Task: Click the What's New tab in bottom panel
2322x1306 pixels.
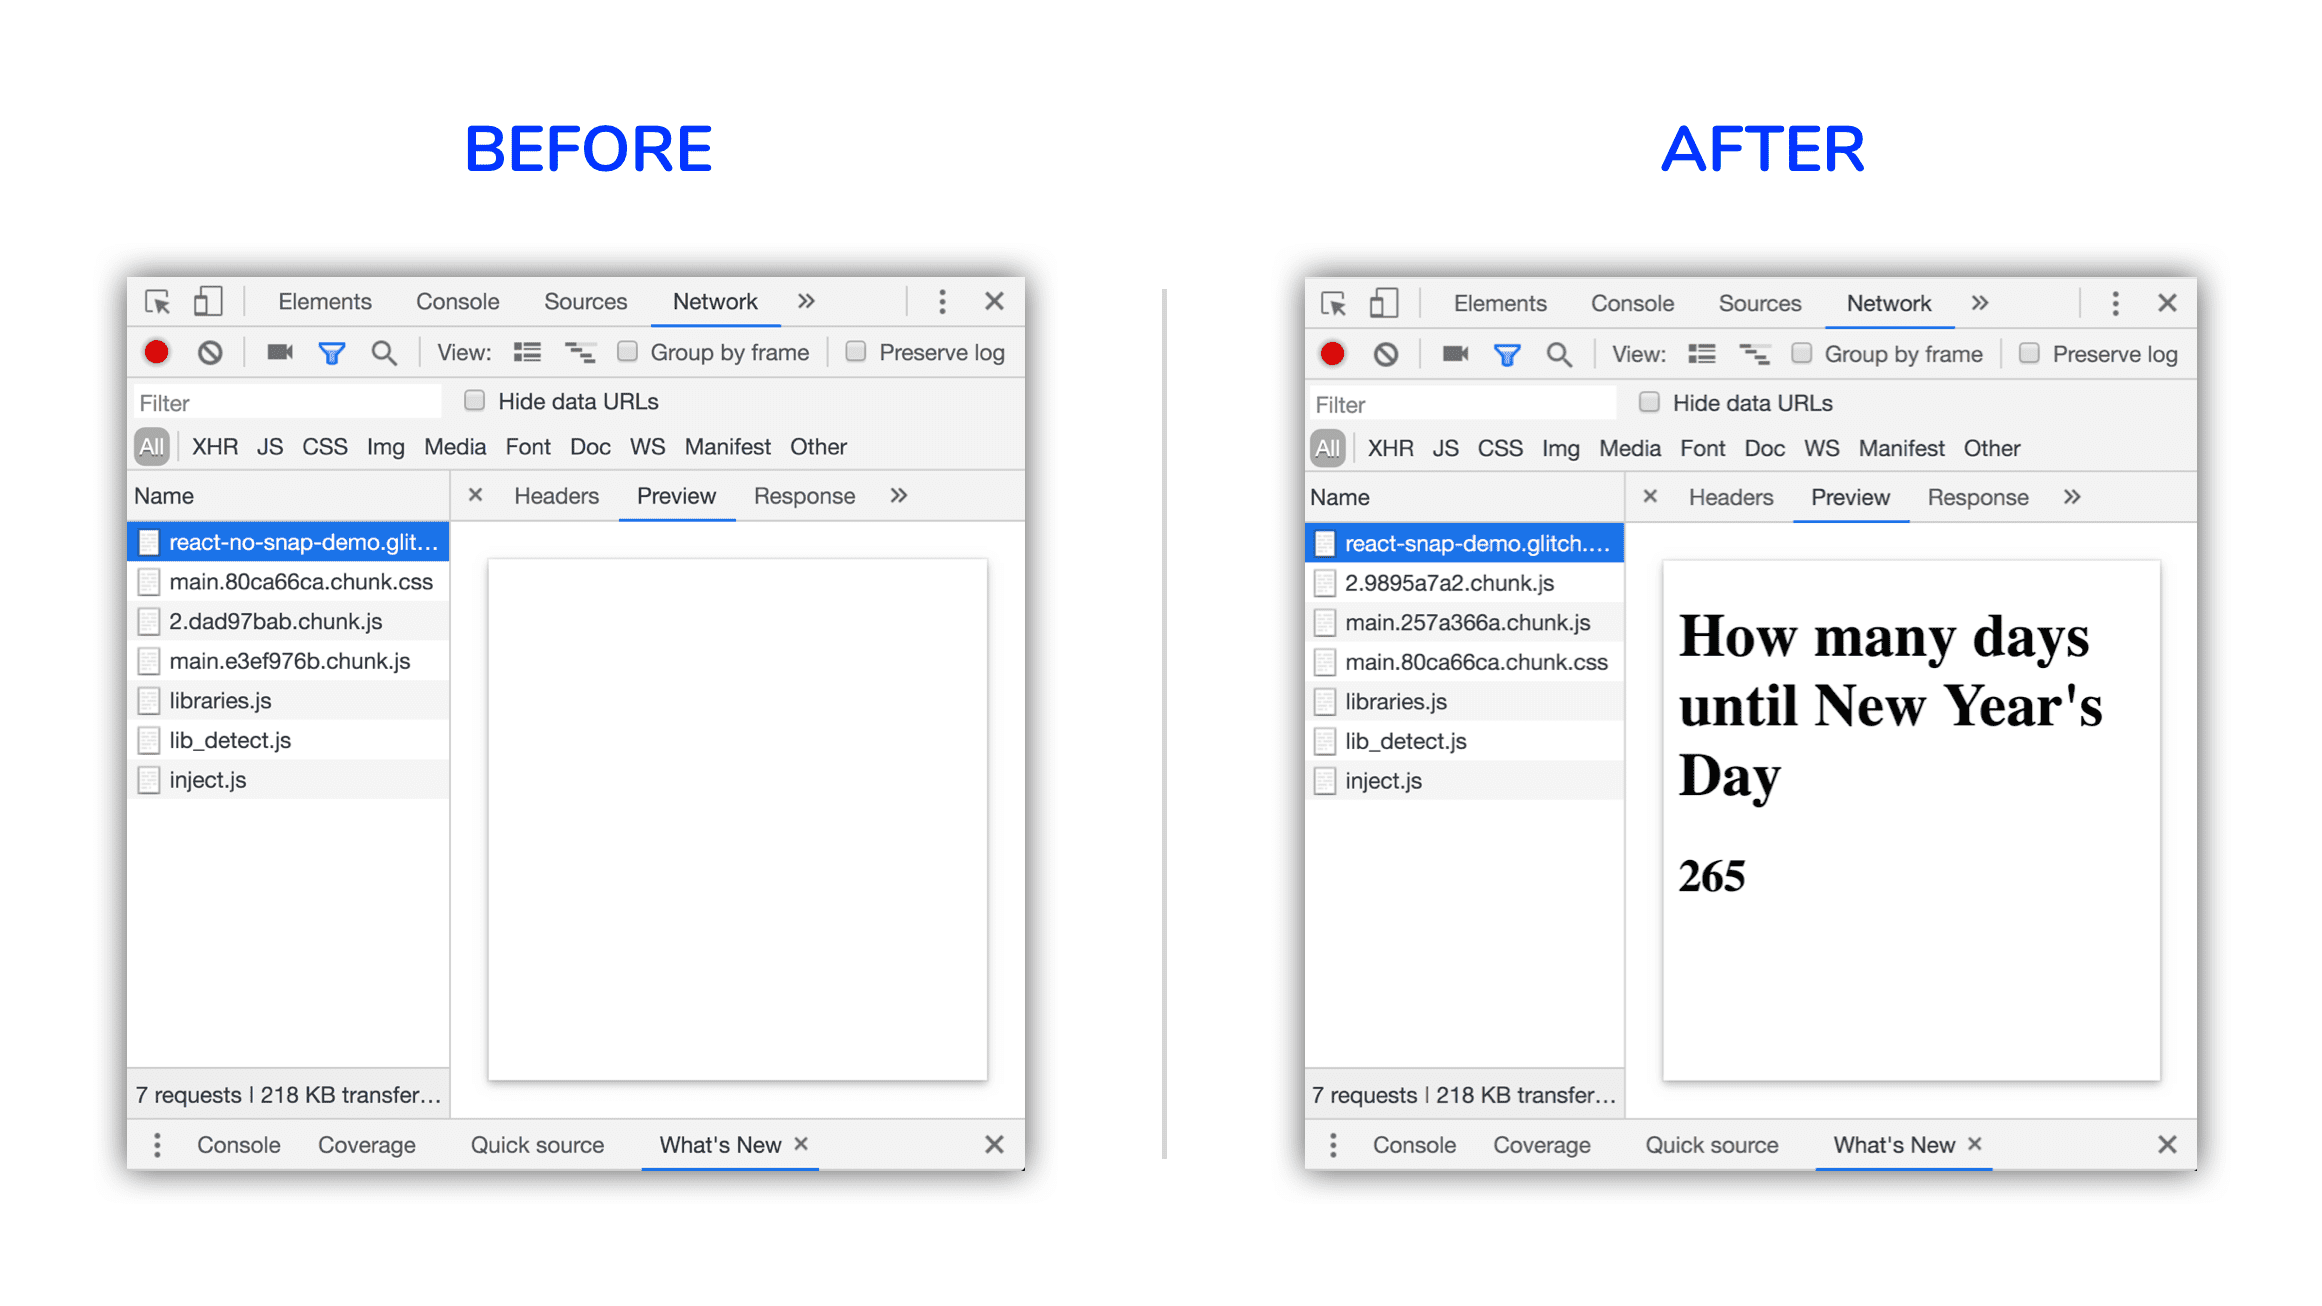Action: pyautogui.click(x=716, y=1147)
